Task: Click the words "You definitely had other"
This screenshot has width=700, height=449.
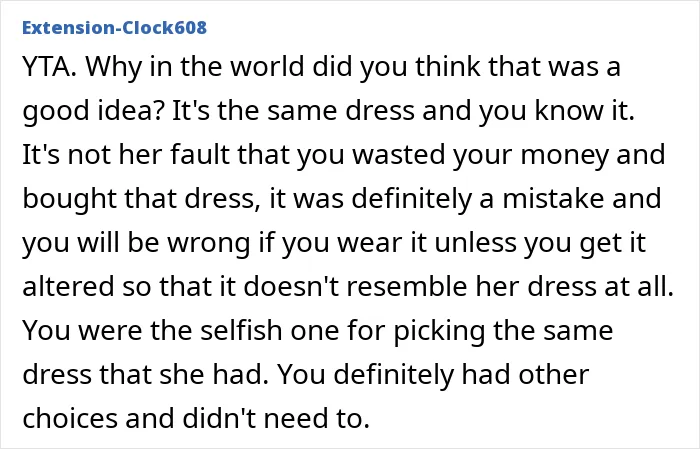Action: pyautogui.click(x=433, y=374)
